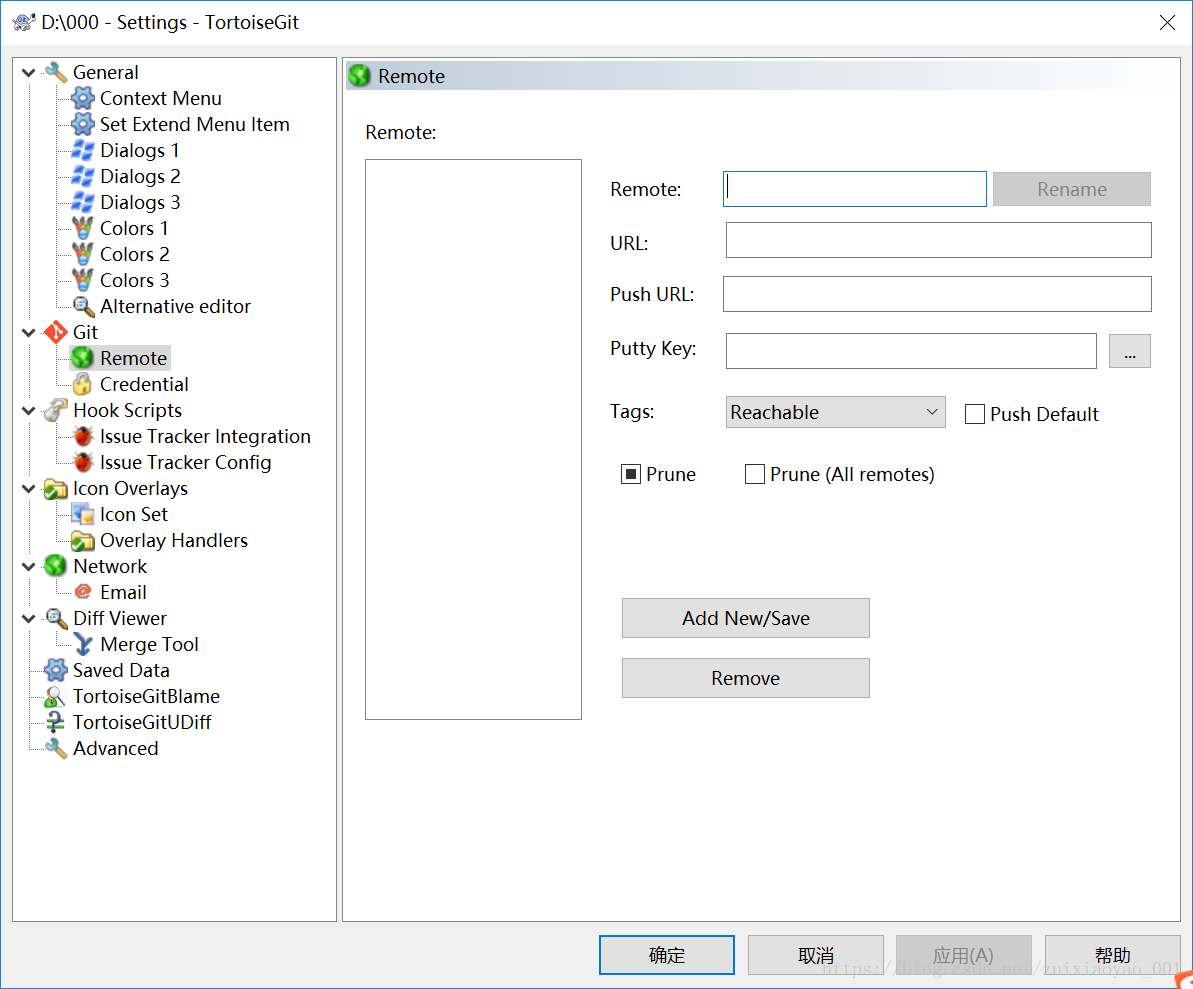Check Prune (All remotes) option
The image size is (1193, 989).
click(x=755, y=475)
